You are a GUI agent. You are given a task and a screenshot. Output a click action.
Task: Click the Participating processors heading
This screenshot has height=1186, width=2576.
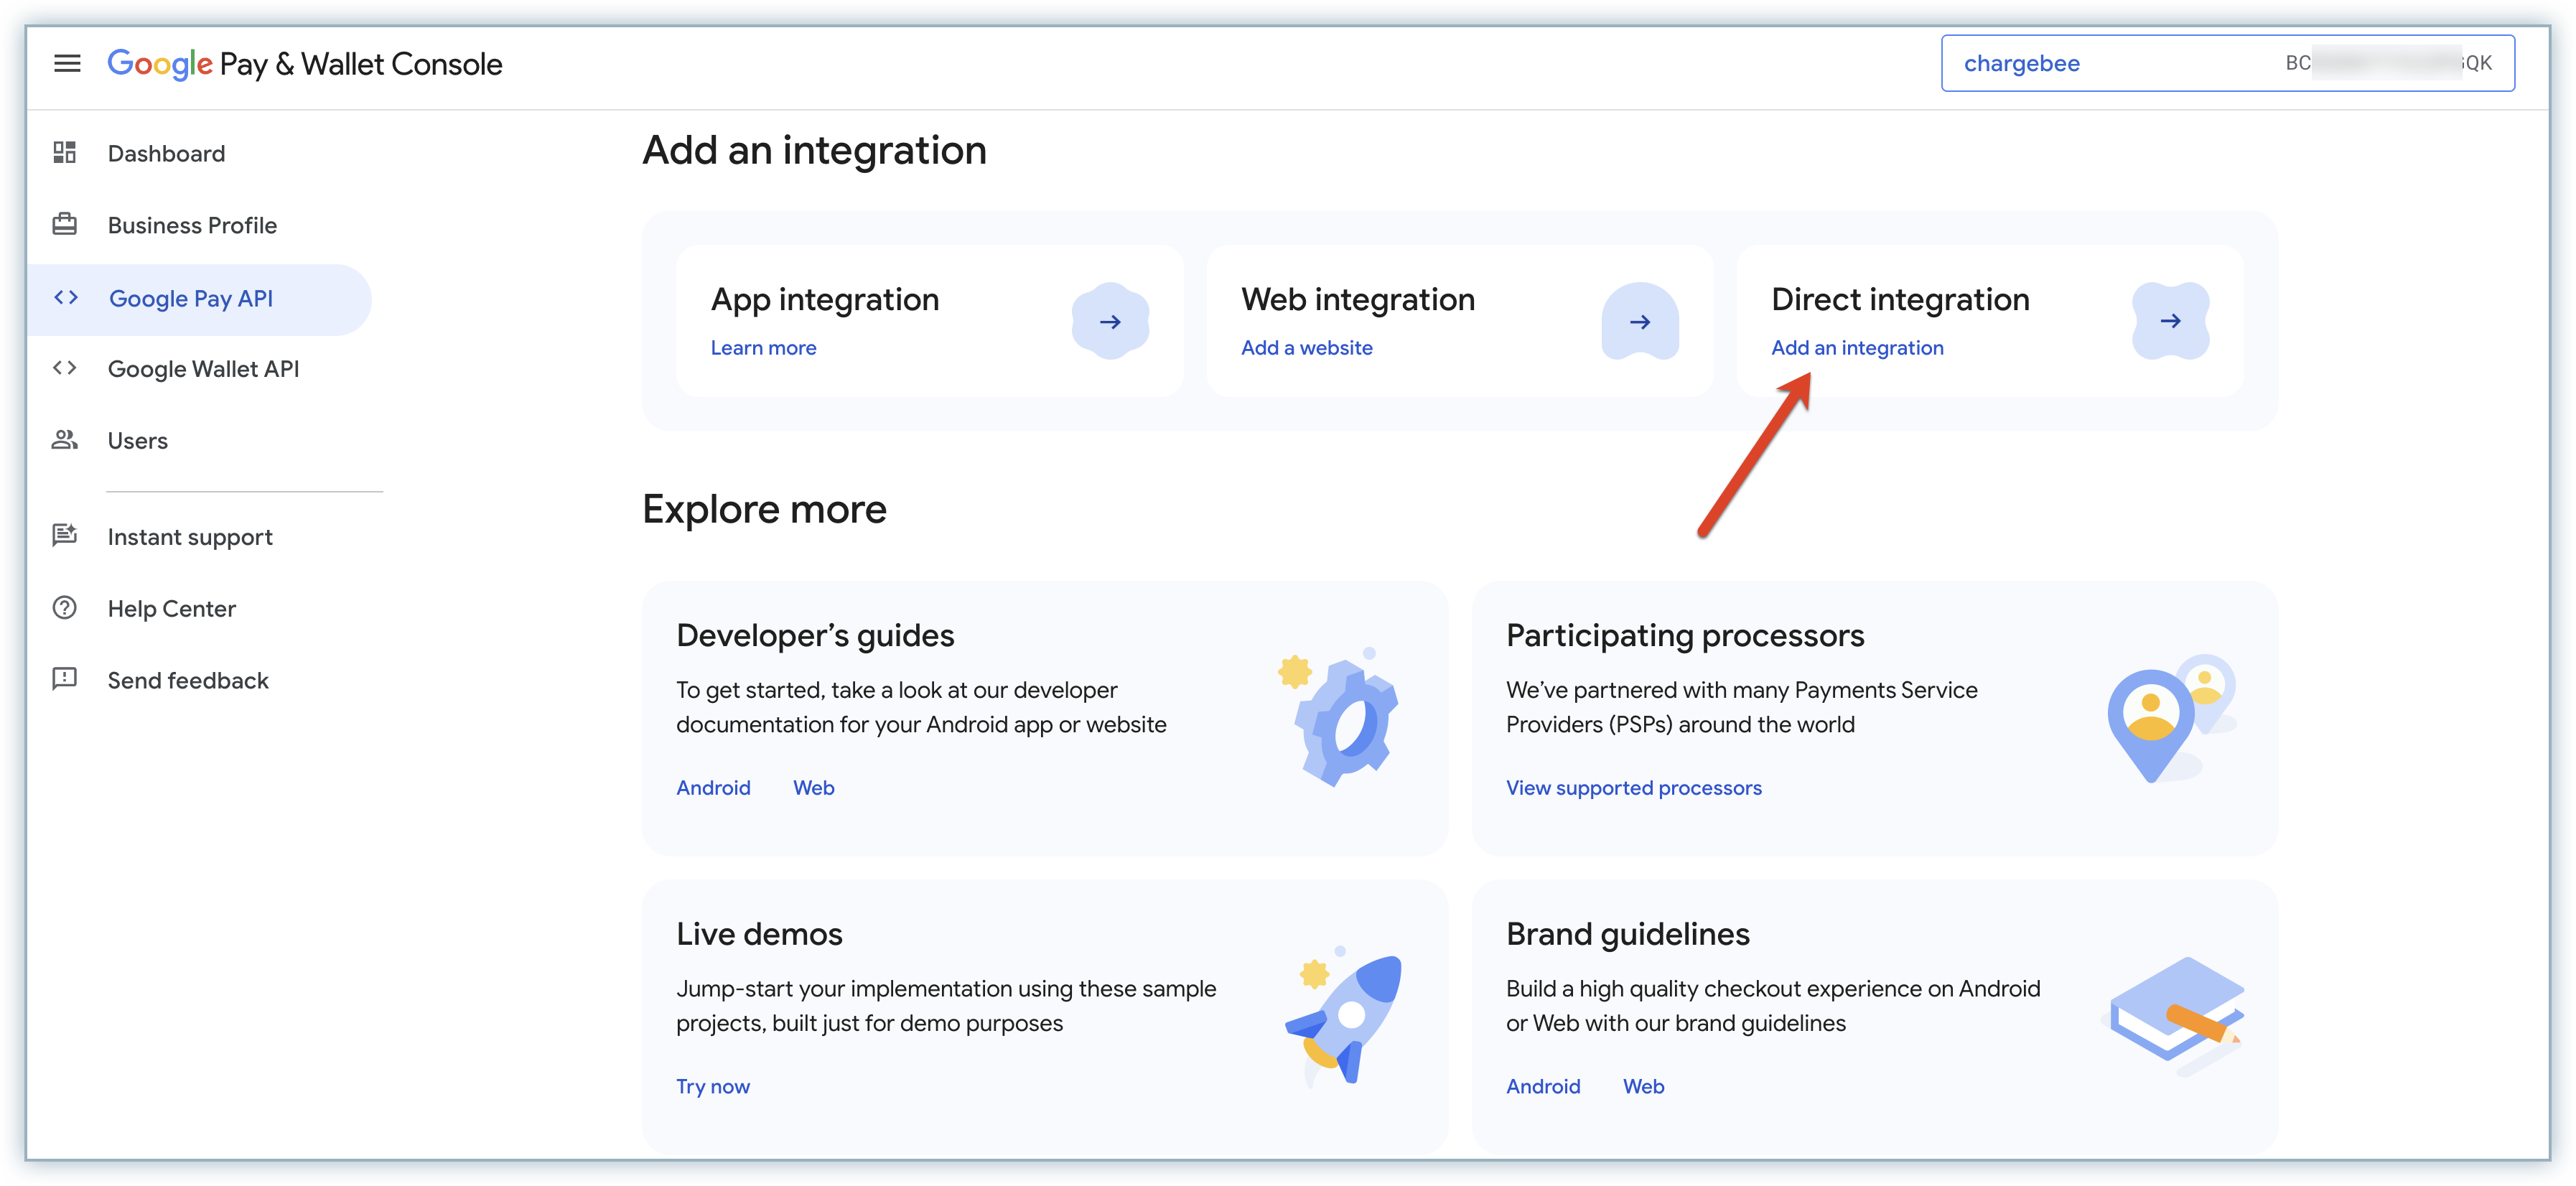(1685, 636)
